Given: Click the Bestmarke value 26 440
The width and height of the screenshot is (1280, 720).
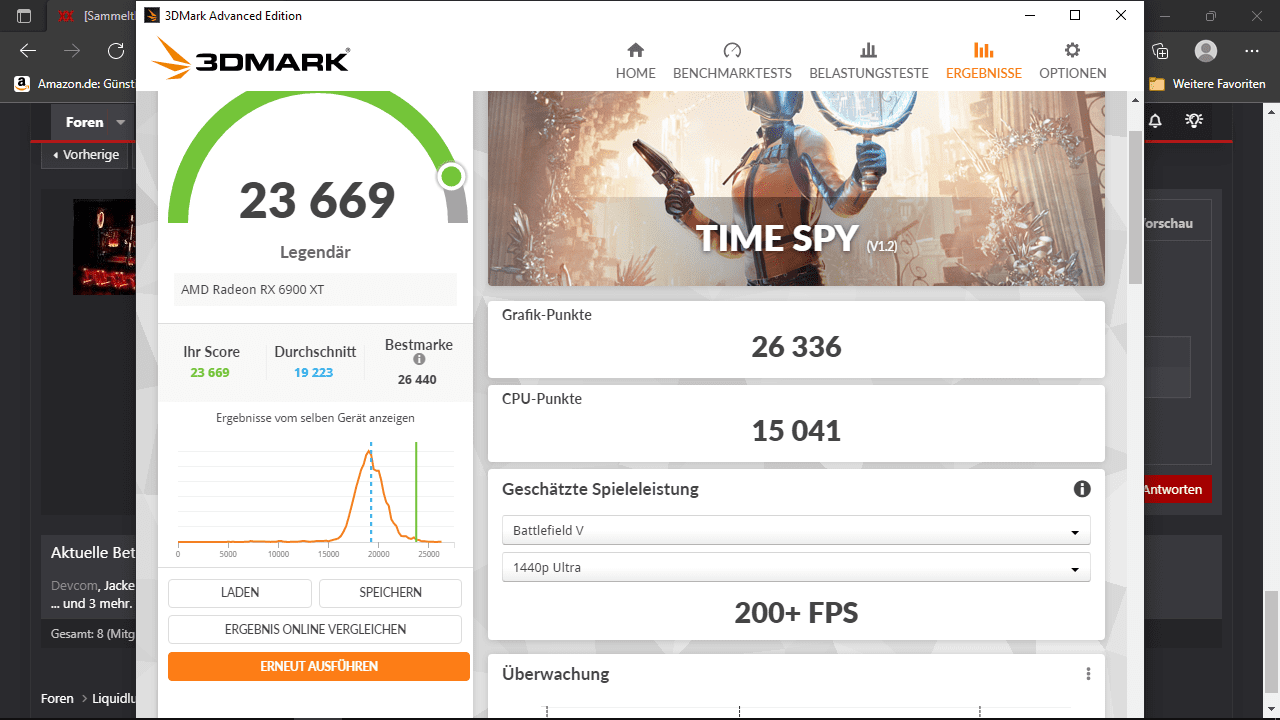Looking at the screenshot, I should [417, 380].
